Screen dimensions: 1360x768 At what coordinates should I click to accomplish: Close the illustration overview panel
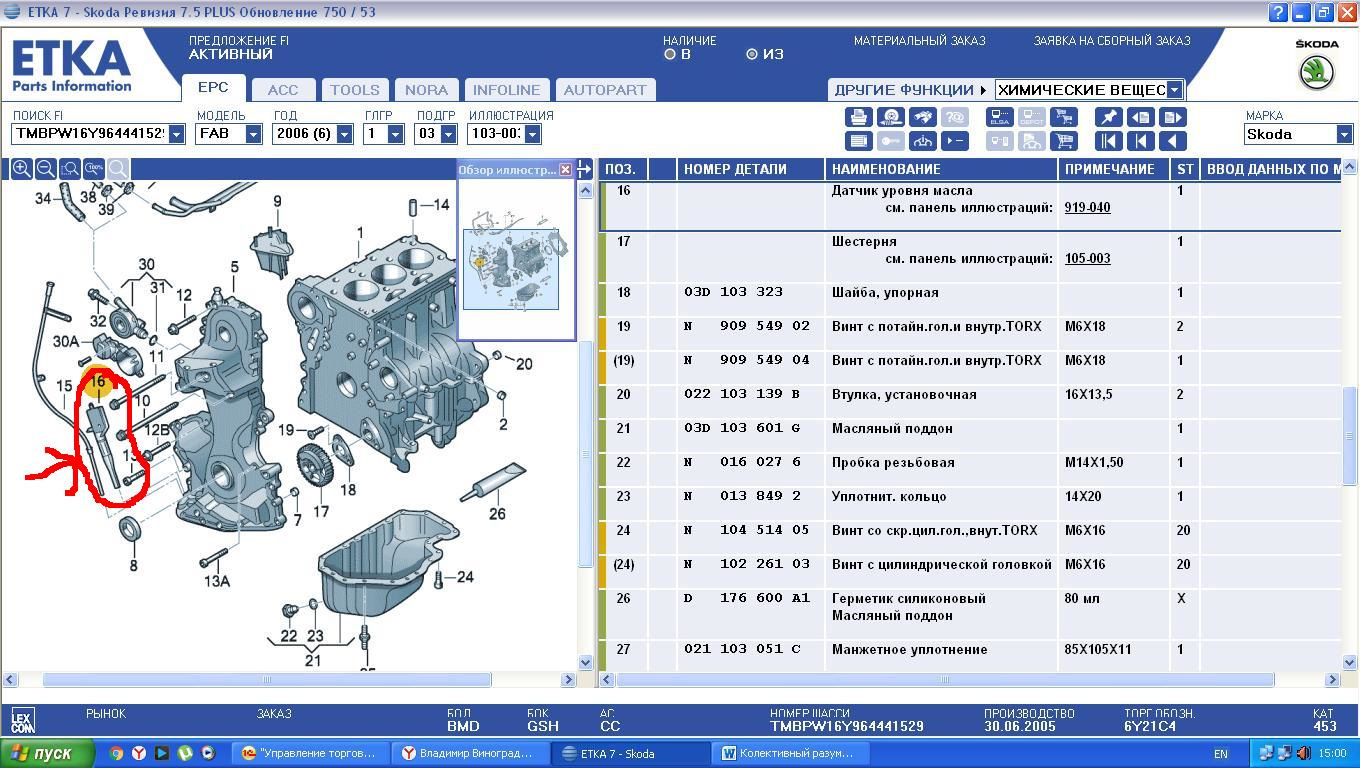point(565,170)
